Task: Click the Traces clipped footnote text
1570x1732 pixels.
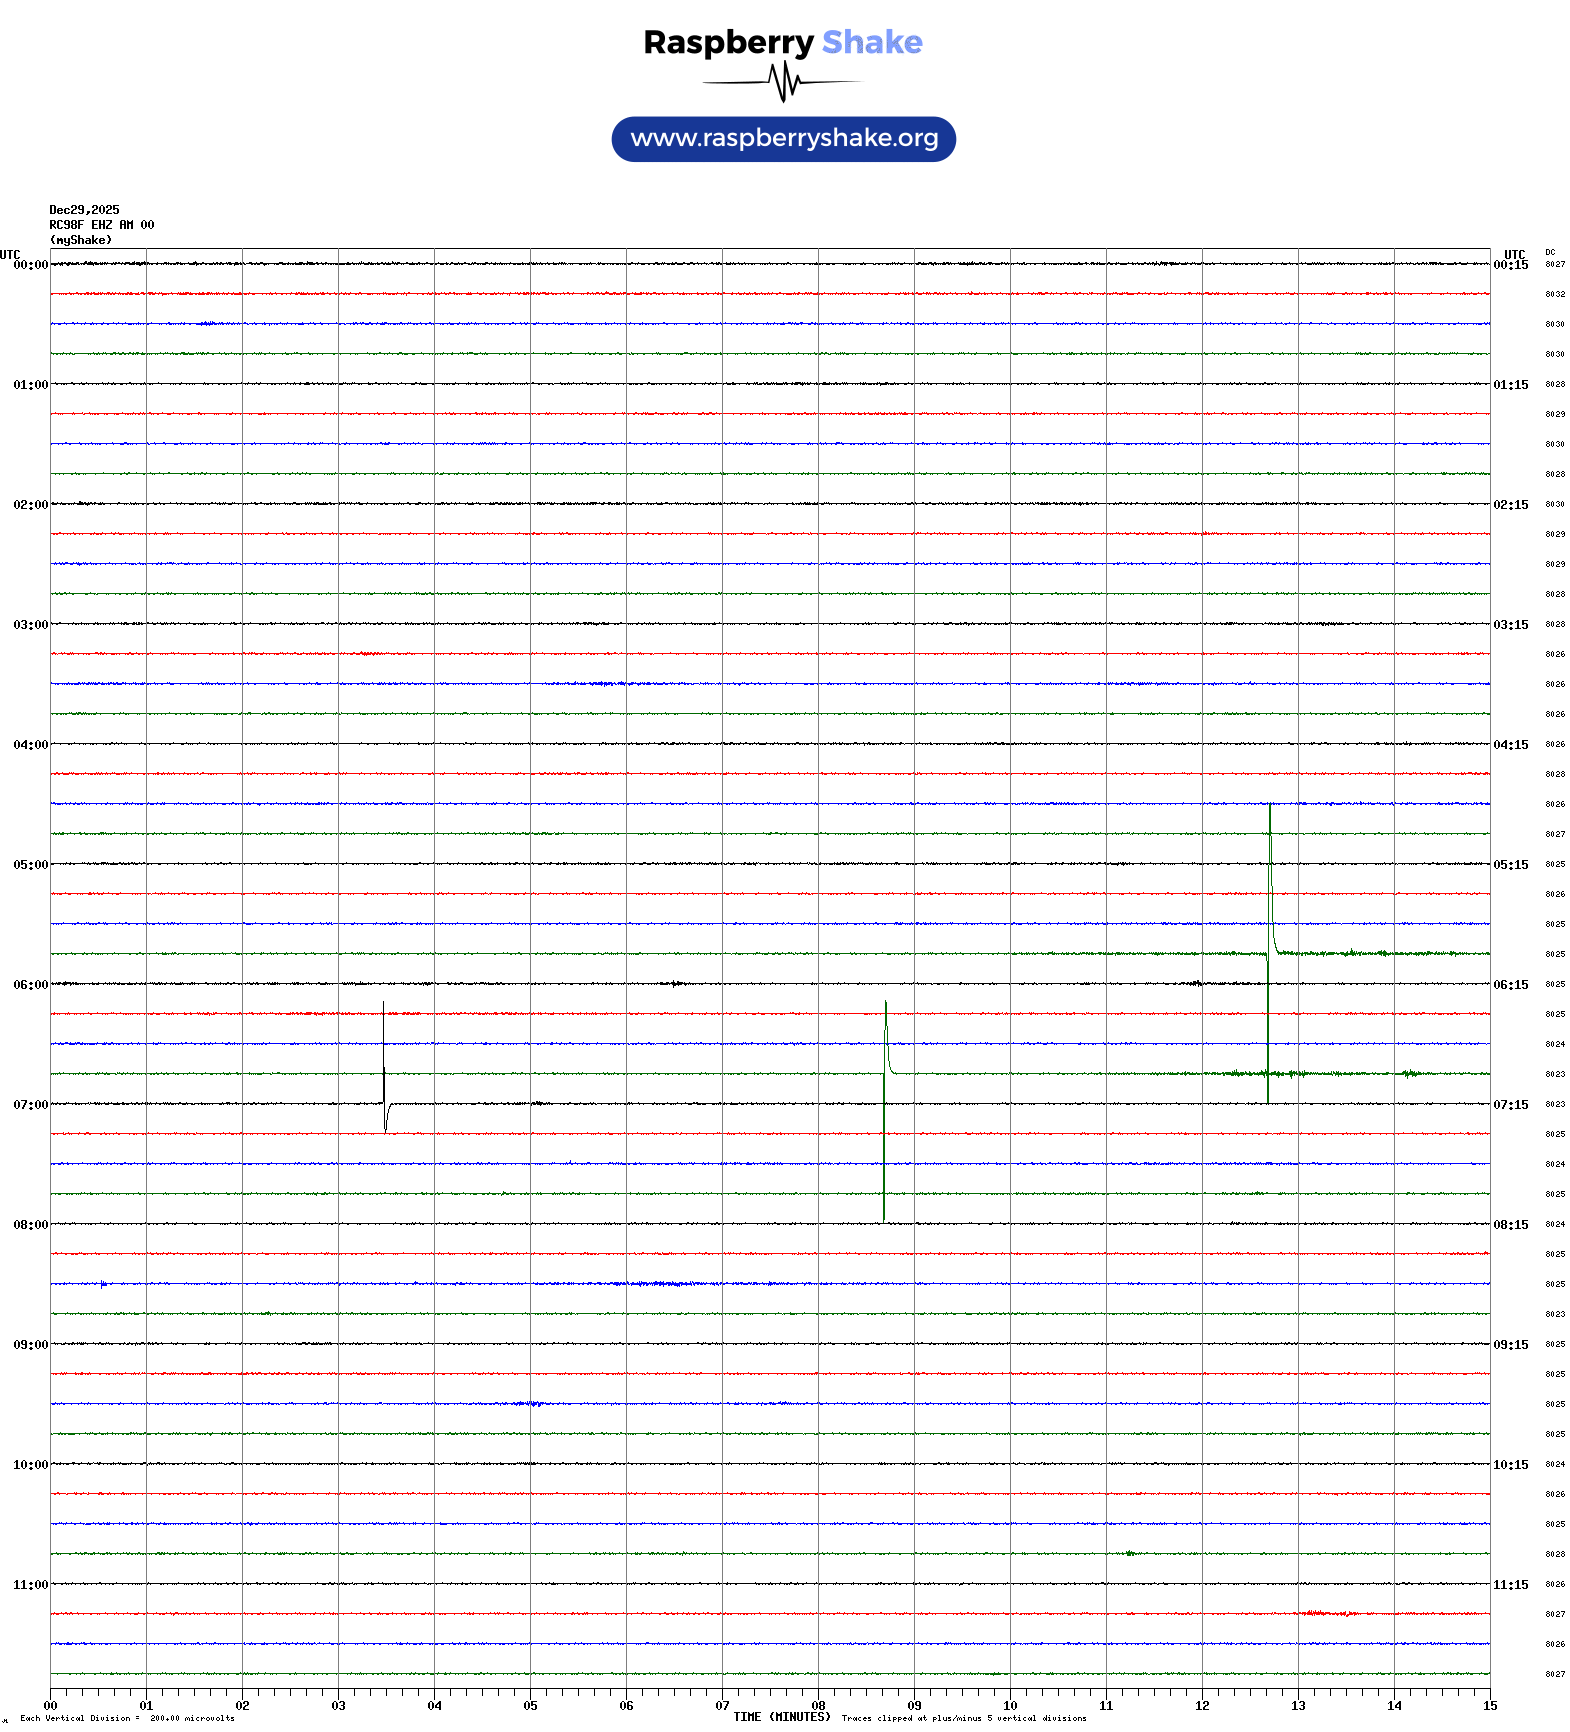Action: 963,1718
